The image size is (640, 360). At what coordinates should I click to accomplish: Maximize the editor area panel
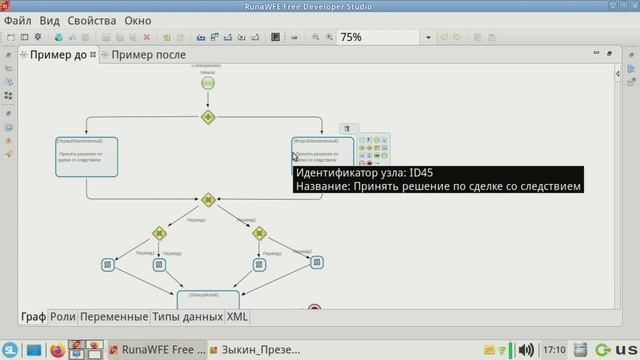click(x=609, y=53)
